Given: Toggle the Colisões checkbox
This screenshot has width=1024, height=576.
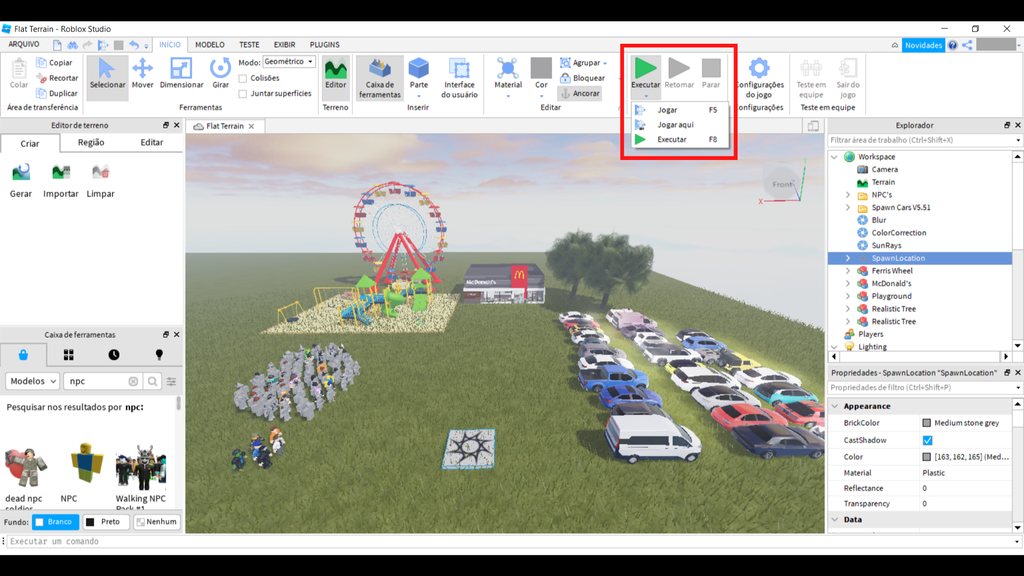Looking at the screenshot, I should point(243,78).
